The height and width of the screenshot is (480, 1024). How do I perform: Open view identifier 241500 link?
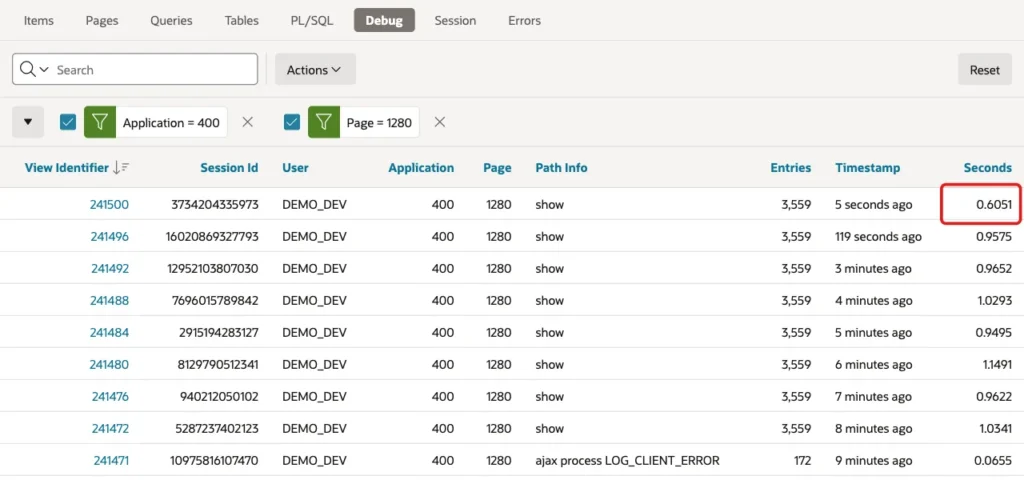(x=109, y=204)
